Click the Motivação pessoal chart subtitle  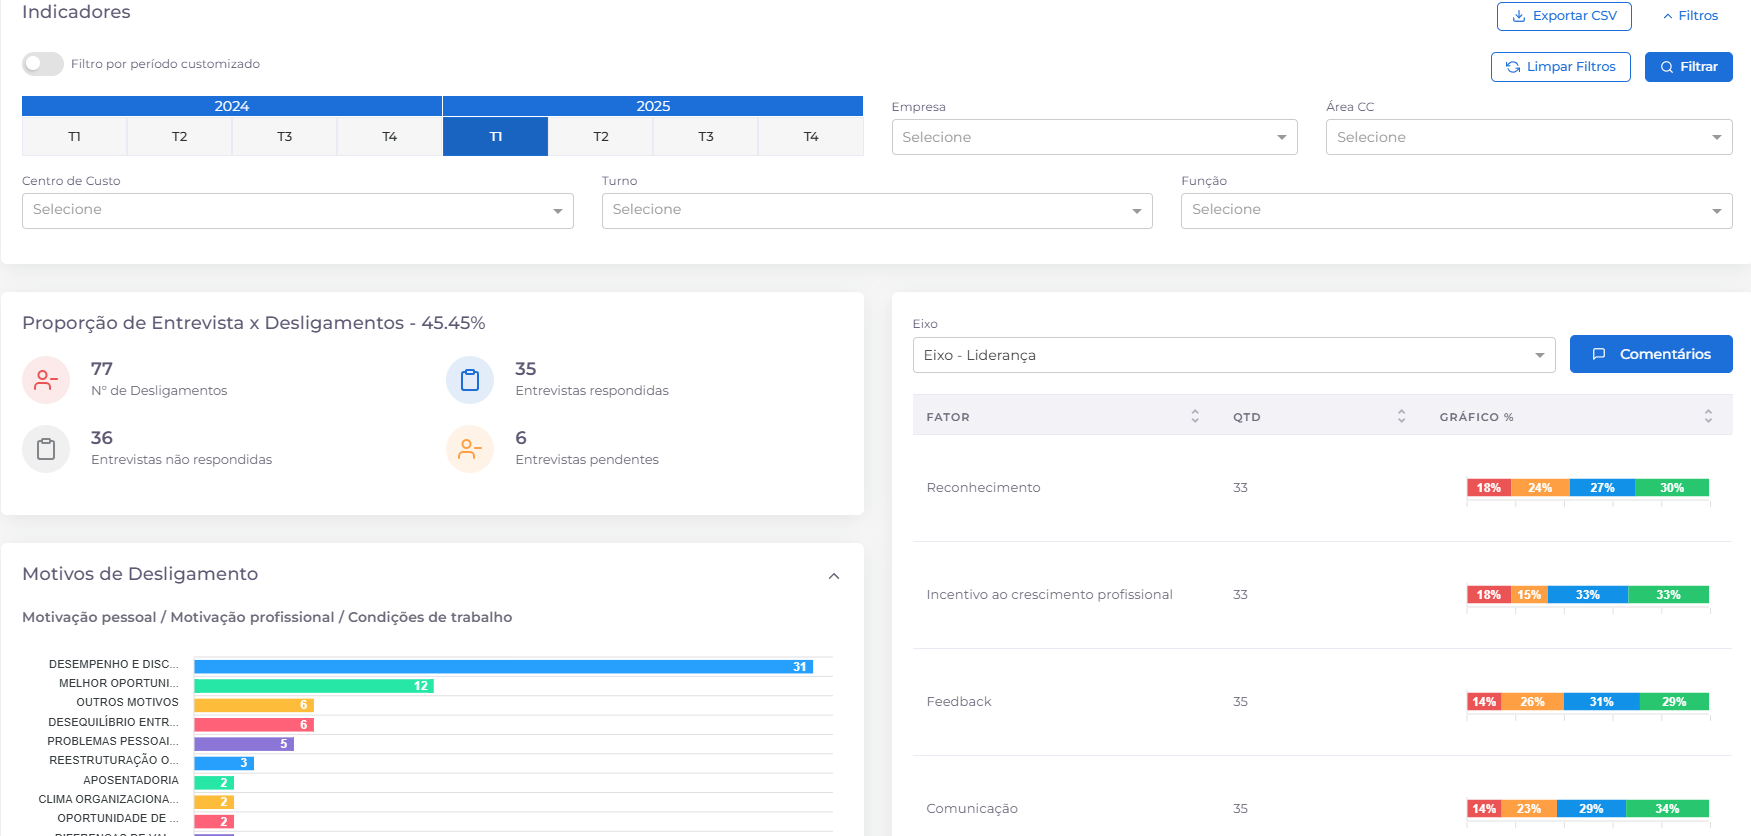[267, 618]
